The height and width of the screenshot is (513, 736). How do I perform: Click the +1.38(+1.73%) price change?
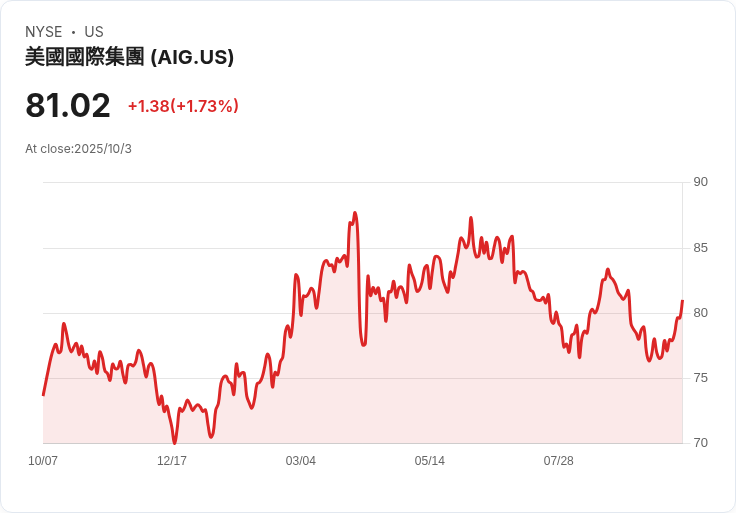tap(183, 106)
